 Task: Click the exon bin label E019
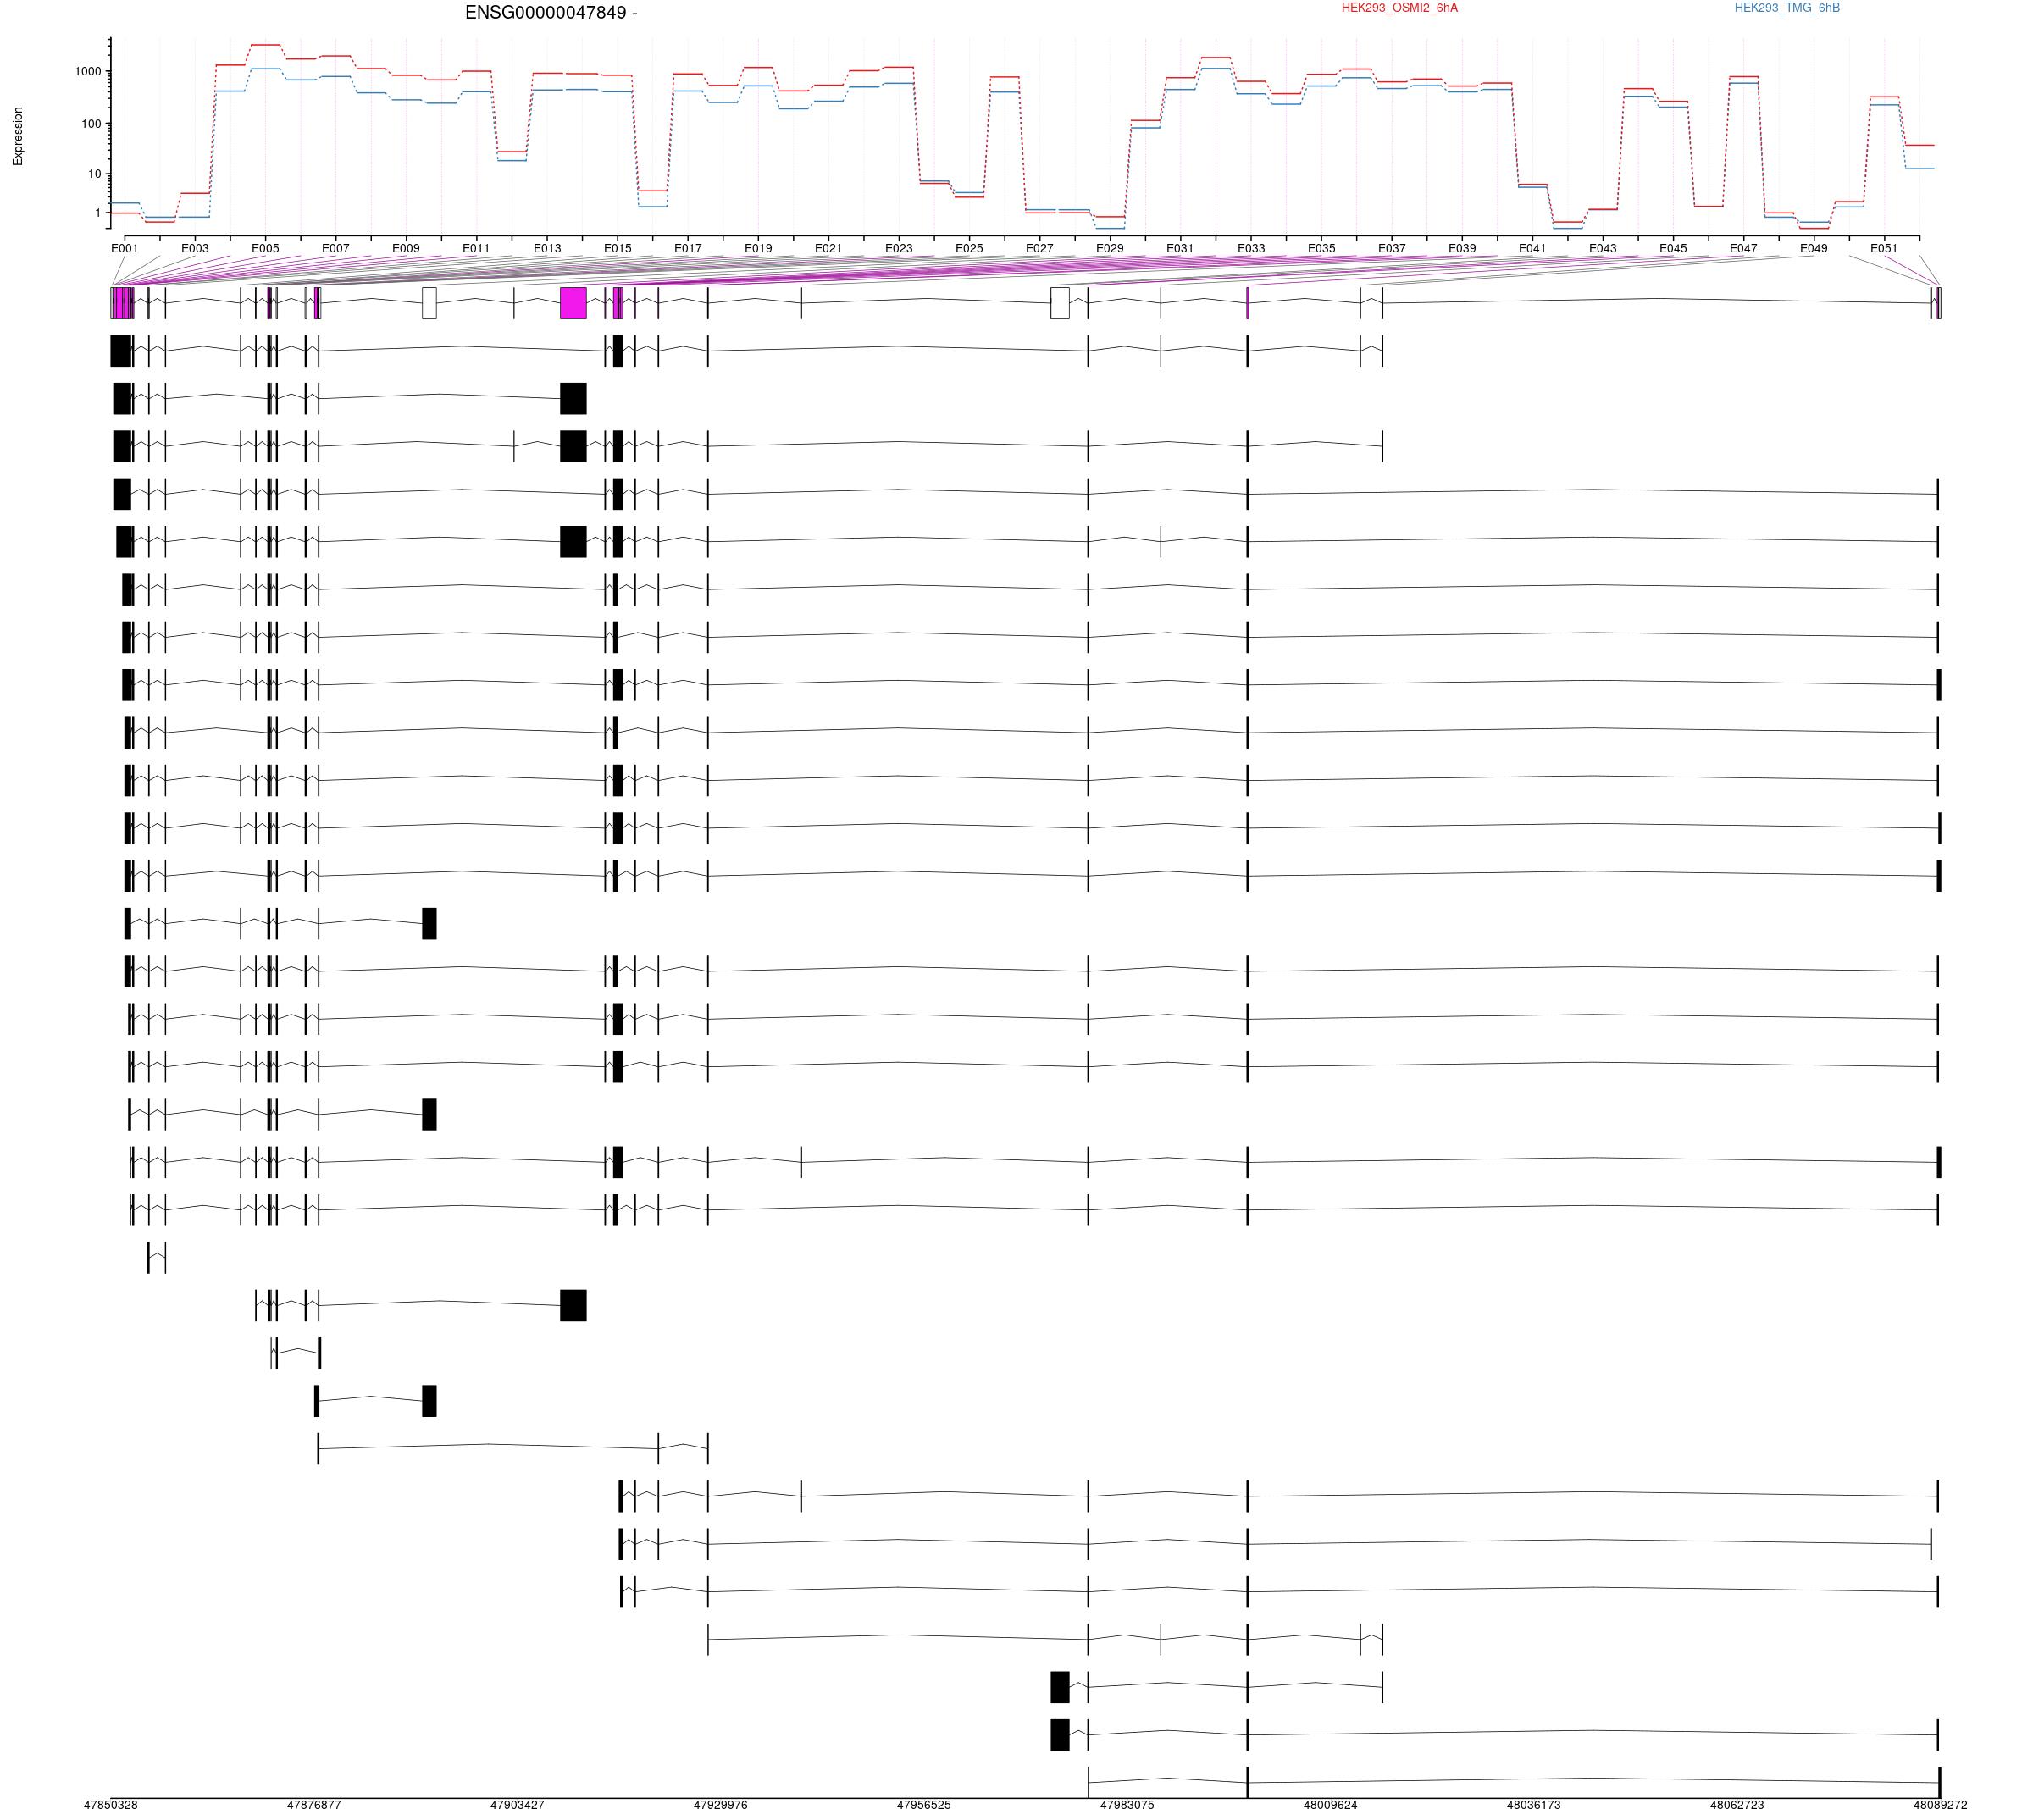pyautogui.click(x=758, y=248)
